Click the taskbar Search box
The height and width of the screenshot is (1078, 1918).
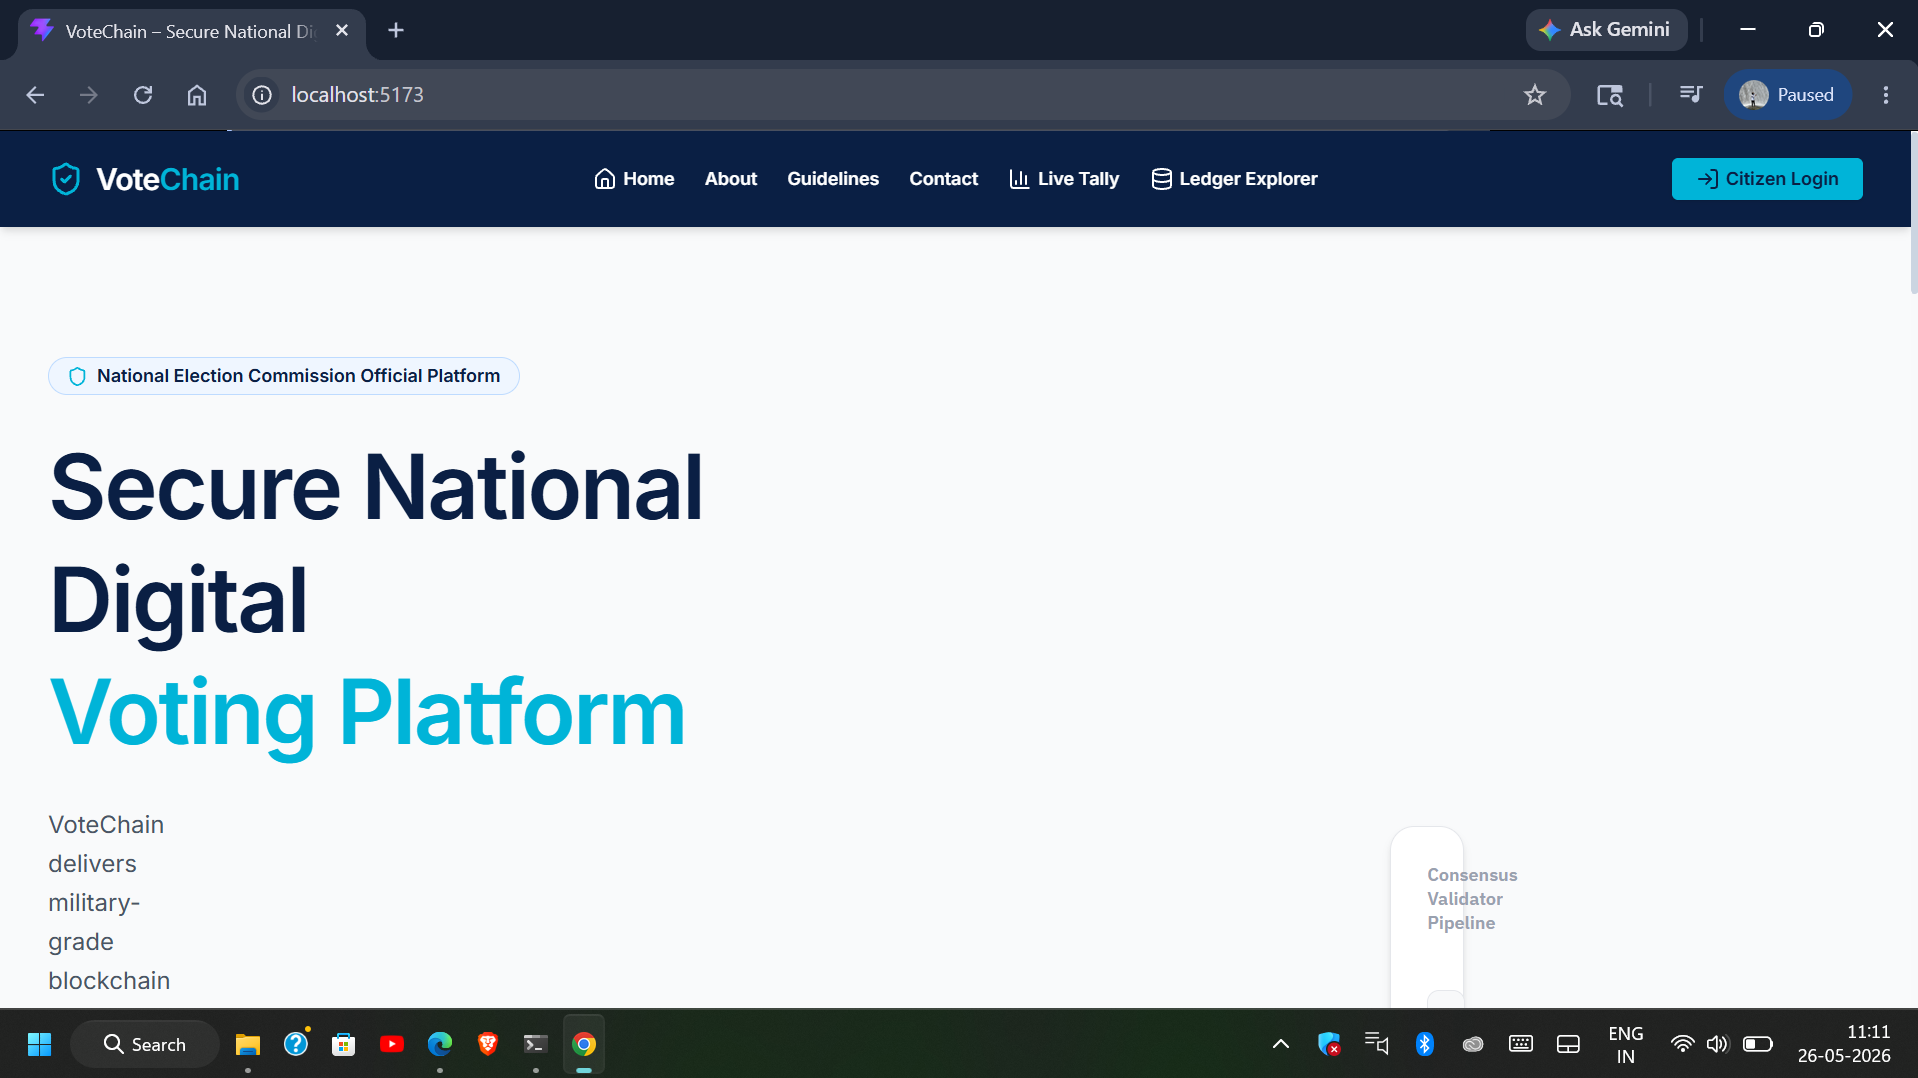click(145, 1044)
